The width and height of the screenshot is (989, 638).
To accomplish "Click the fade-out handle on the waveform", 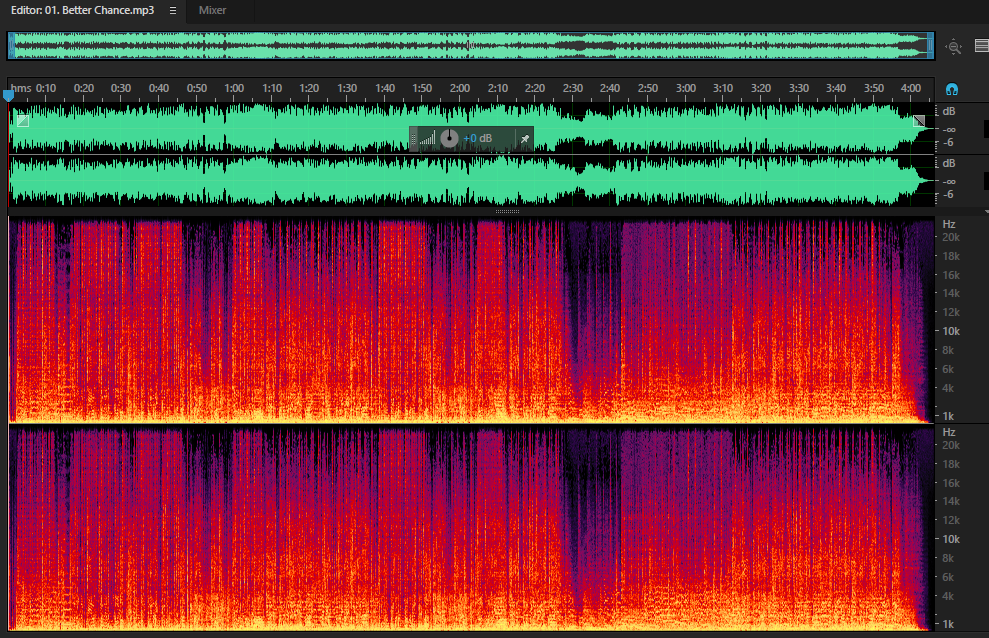I will (919, 120).
